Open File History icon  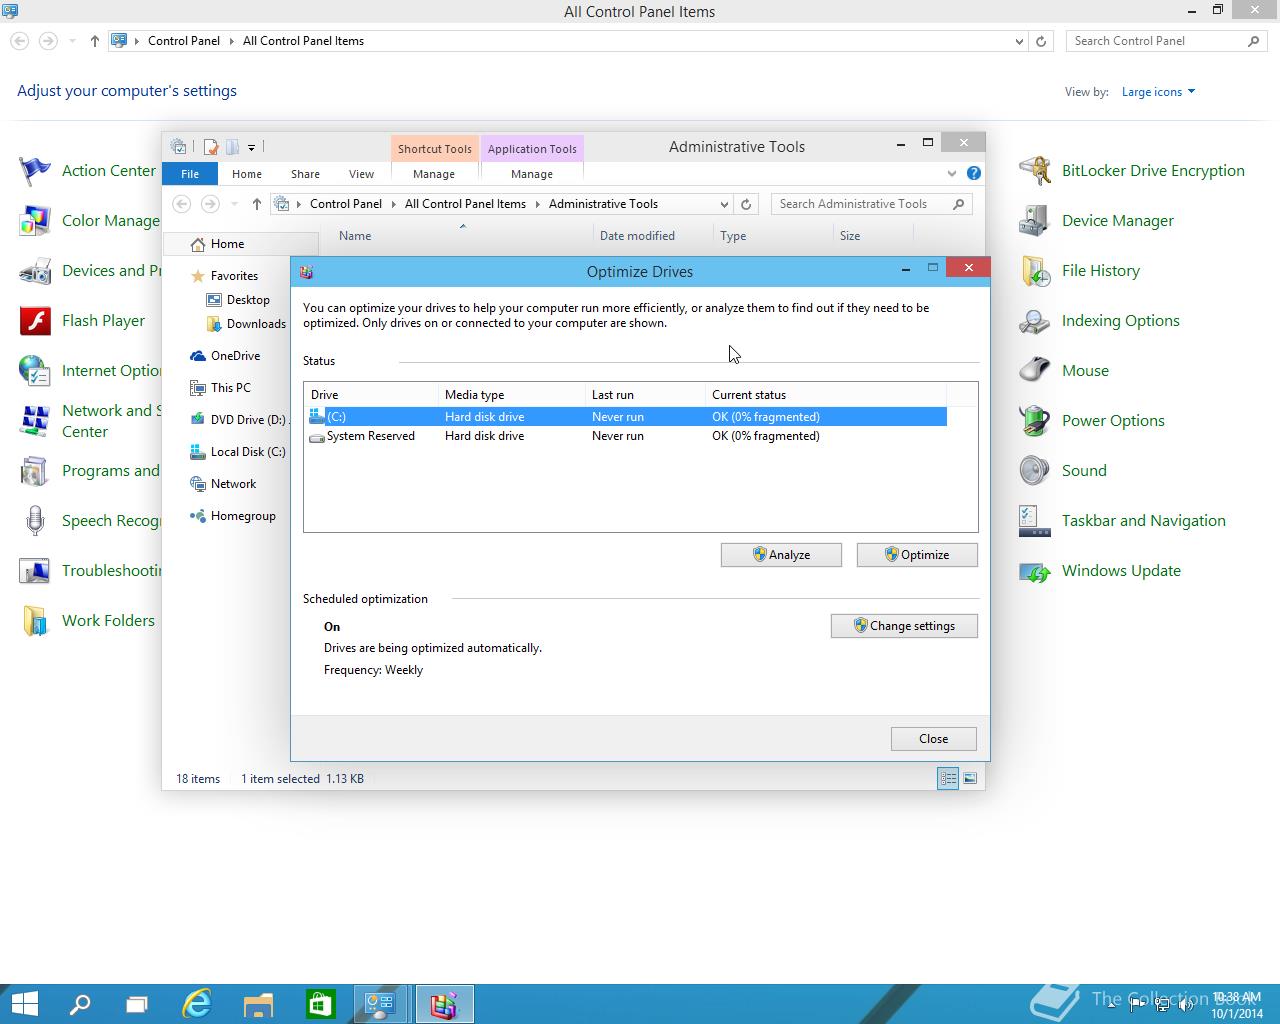click(1035, 271)
